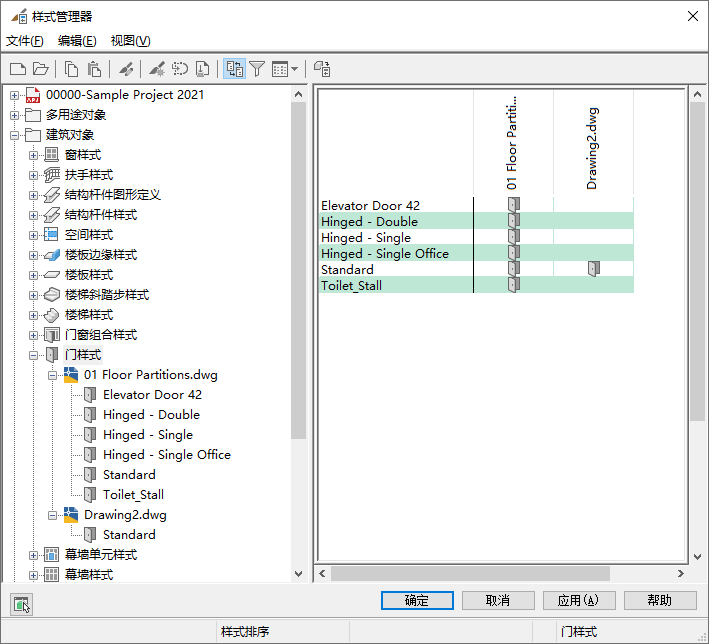Viewport: 709px width, 644px height.
Task: Expand the 多用途对象 folder
Action: coord(14,115)
